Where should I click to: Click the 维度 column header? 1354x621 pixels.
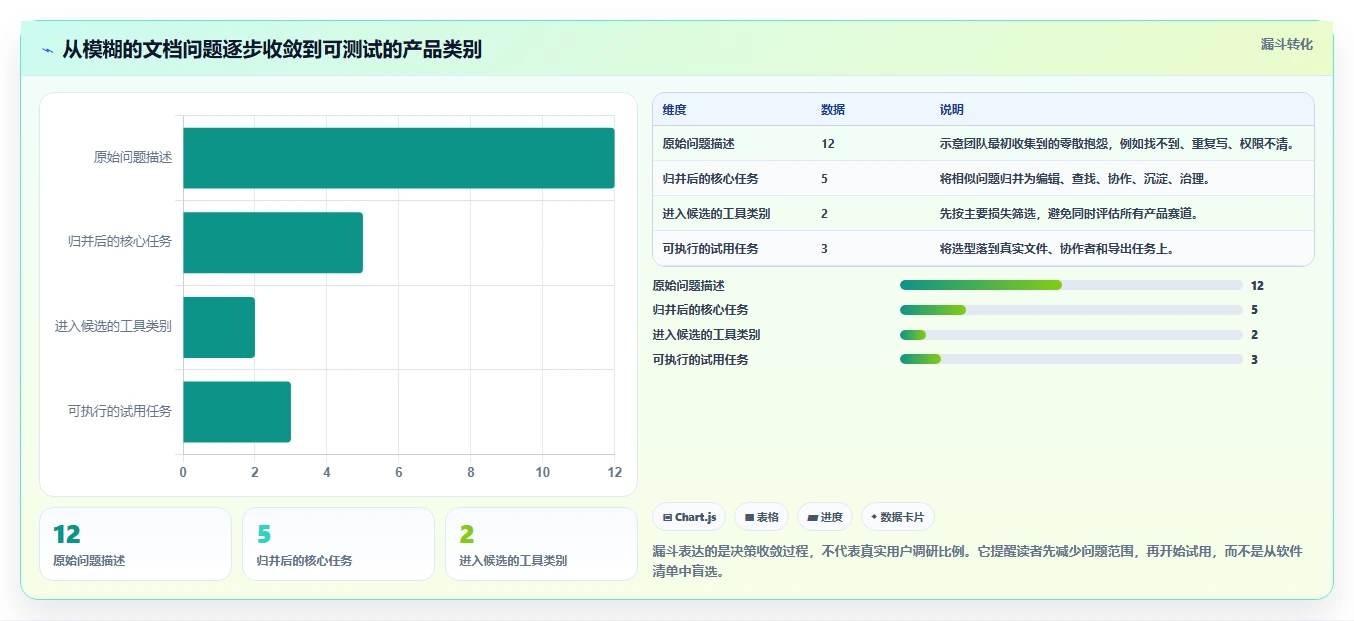click(x=675, y=110)
